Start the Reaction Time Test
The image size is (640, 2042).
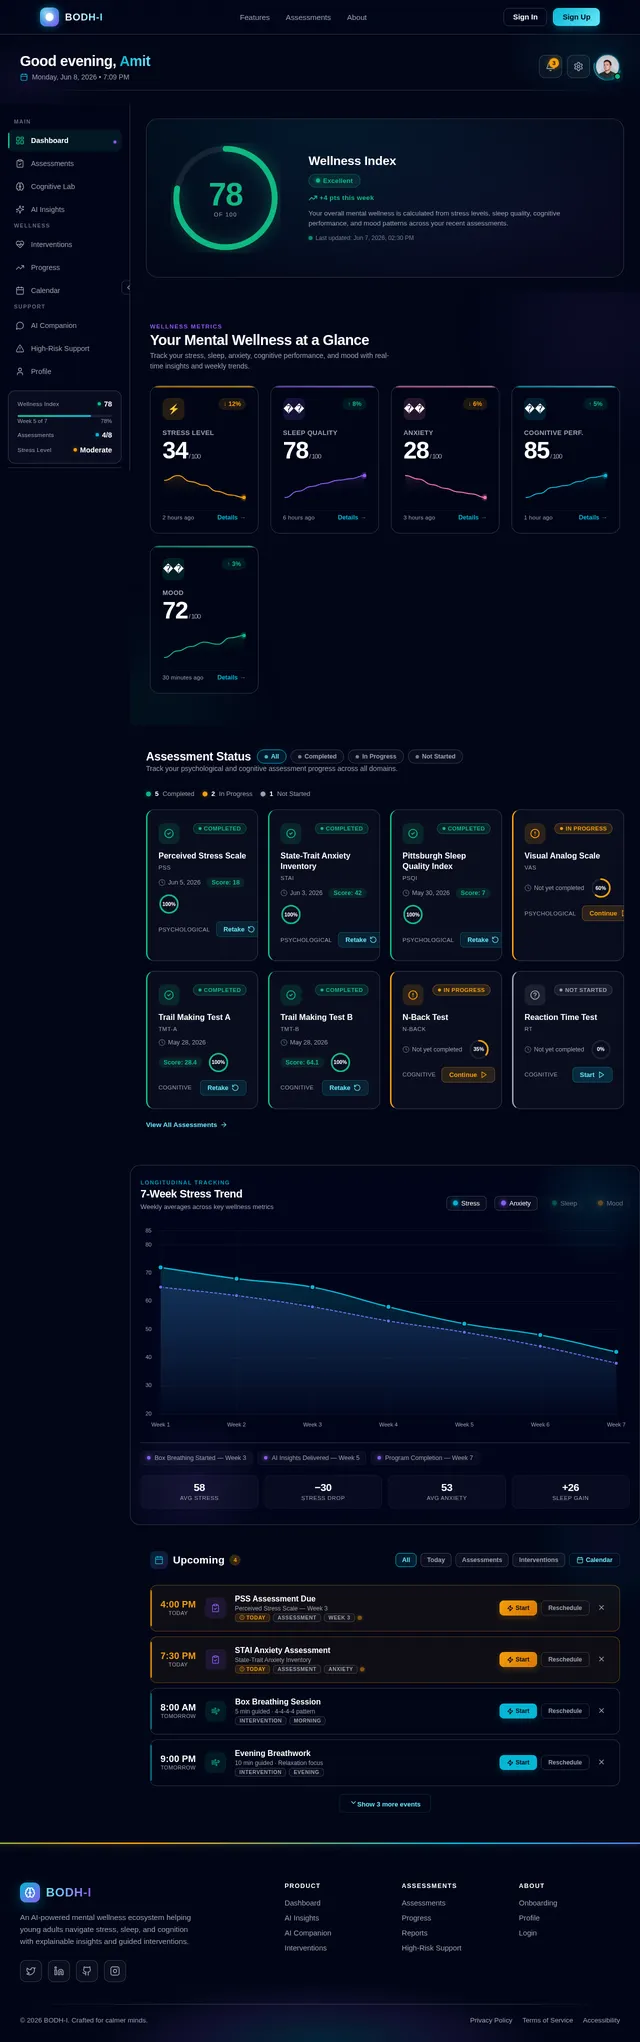click(x=592, y=1075)
